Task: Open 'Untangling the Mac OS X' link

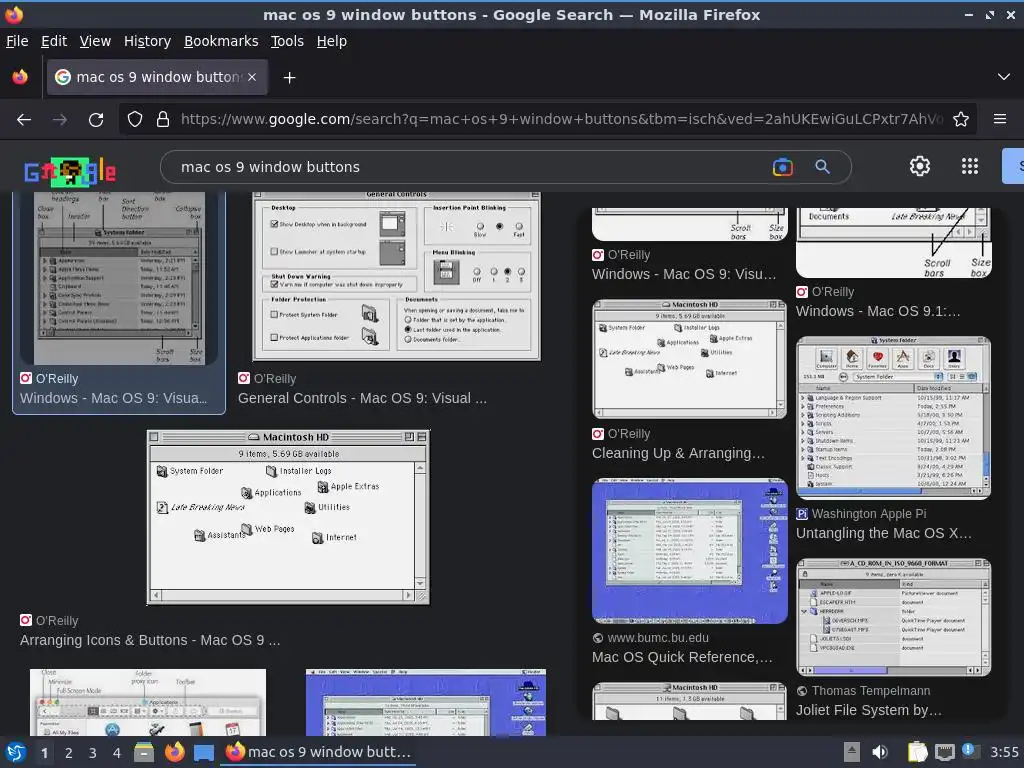Action: 884,534
